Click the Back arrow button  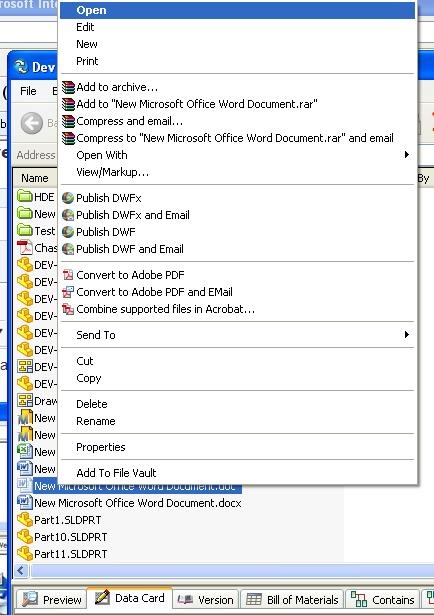click(x=31, y=124)
